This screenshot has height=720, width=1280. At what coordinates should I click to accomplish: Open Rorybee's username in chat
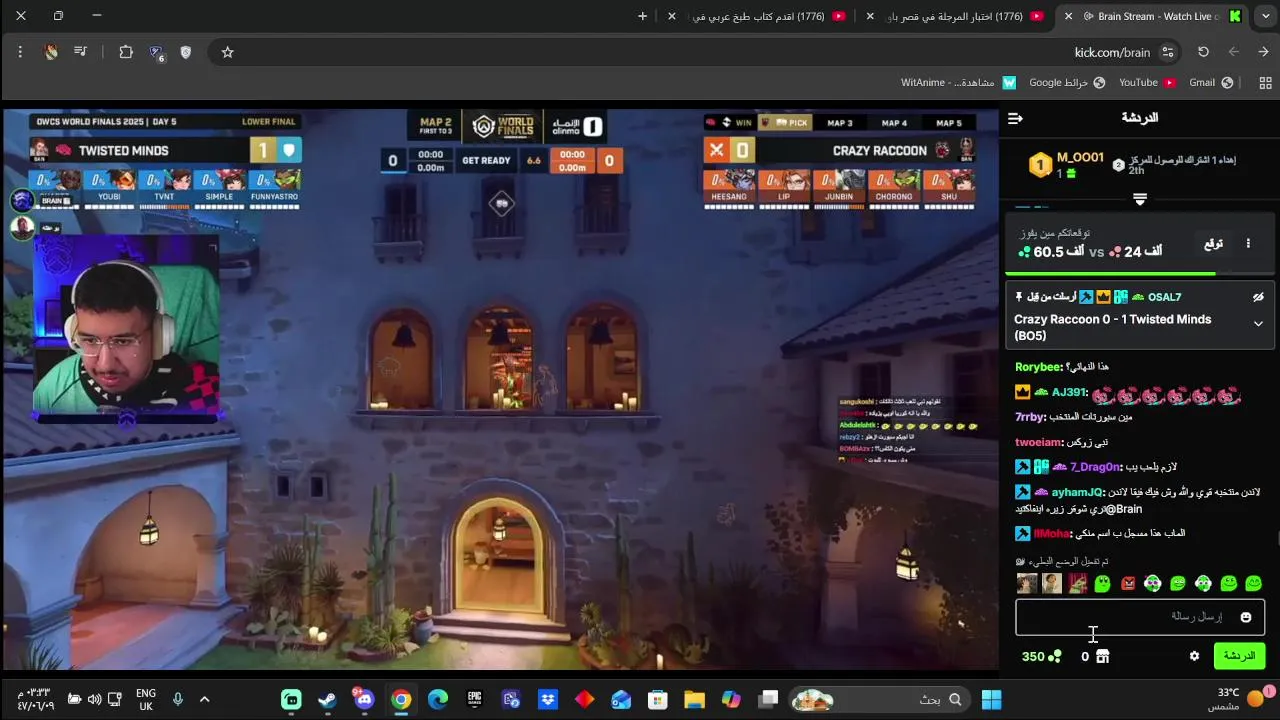click(1038, 367)
